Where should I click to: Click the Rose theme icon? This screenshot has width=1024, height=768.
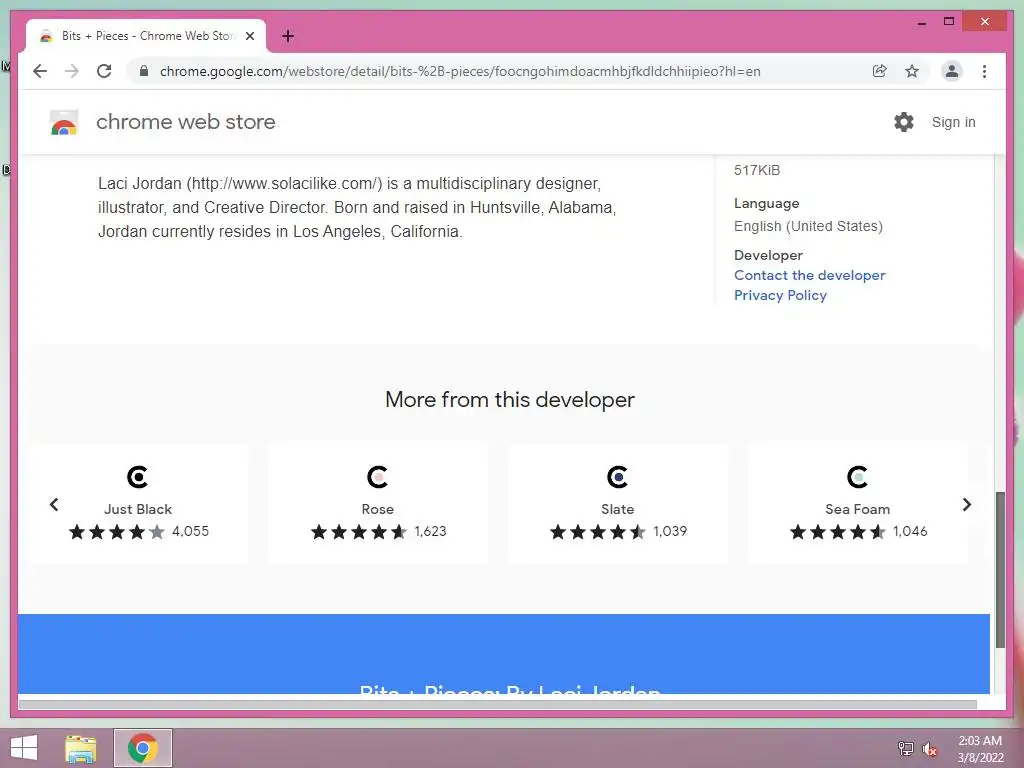[x=377, y=477]
